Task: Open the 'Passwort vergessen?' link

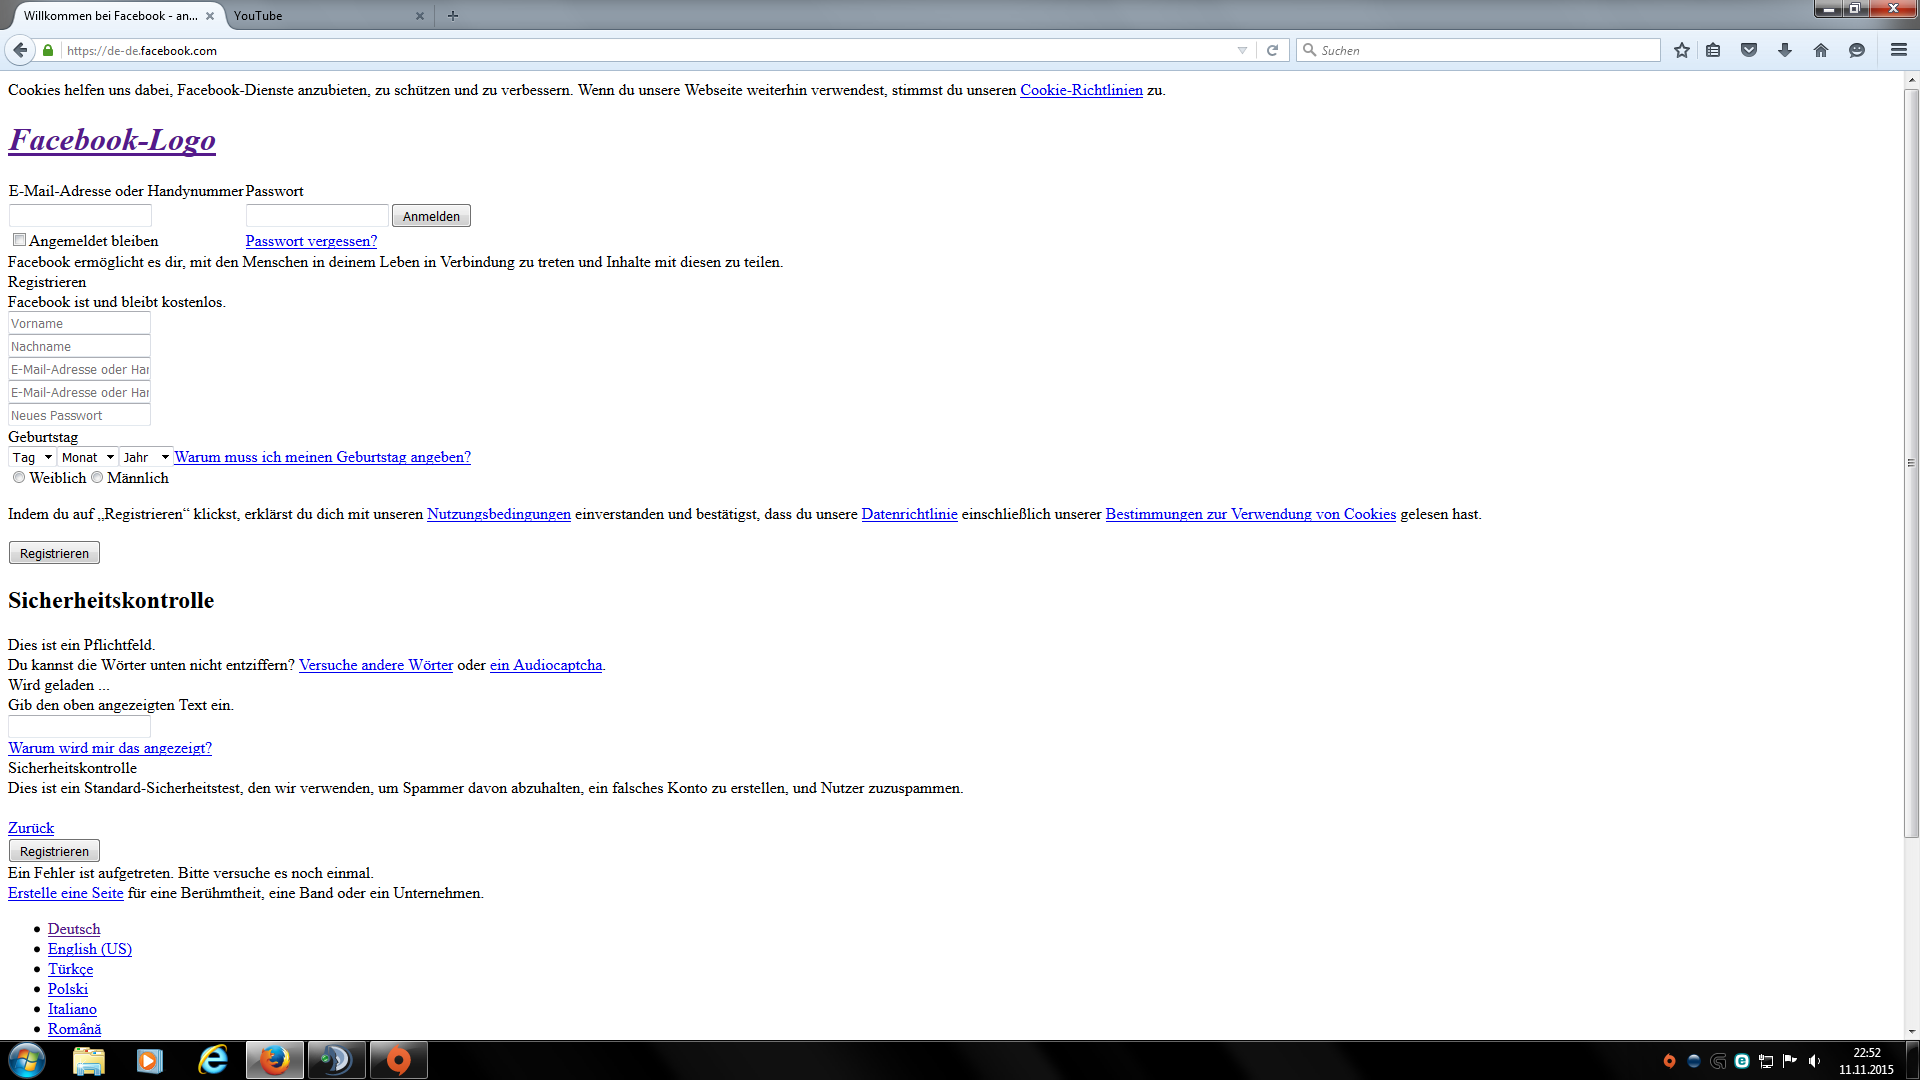Action: (x=311, y=241)
